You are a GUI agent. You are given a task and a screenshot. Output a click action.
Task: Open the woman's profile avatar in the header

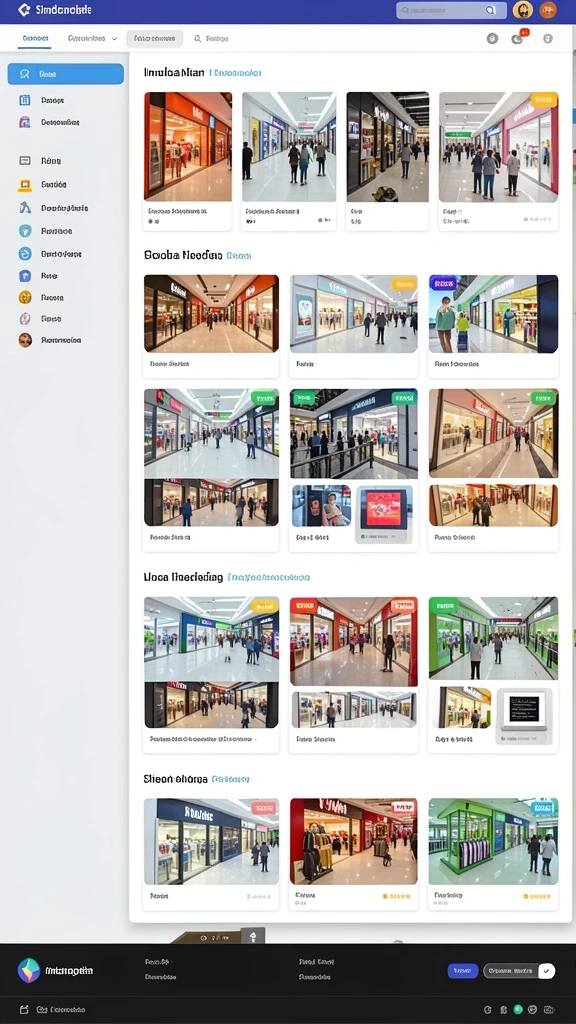point(522,10)
